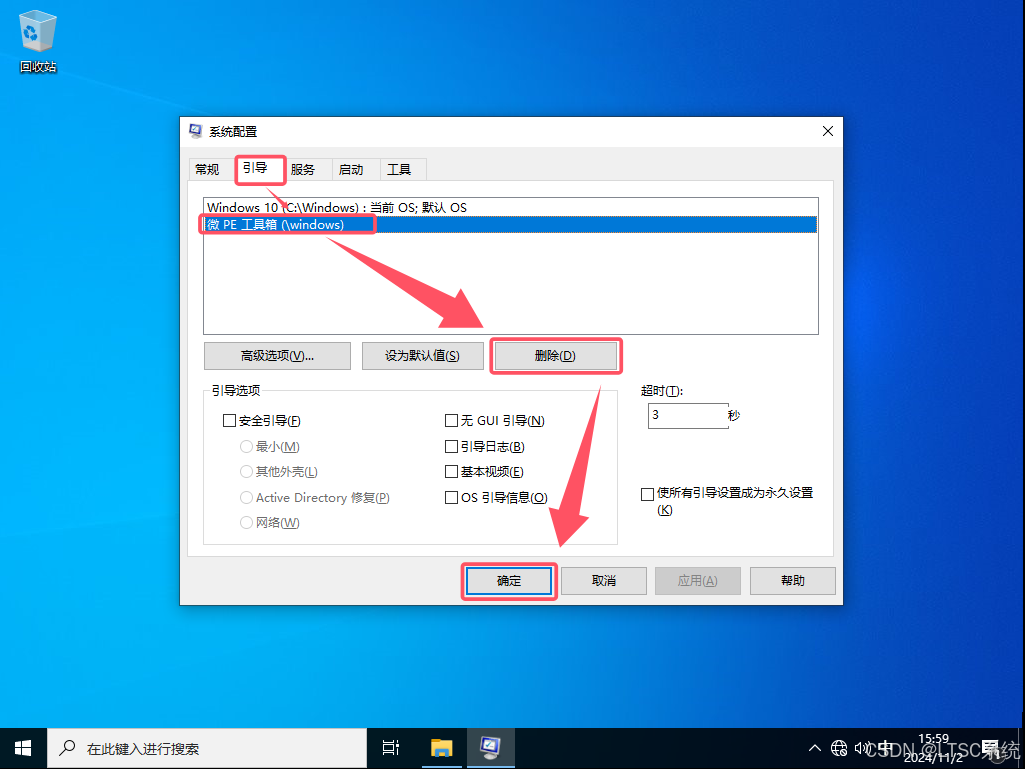This screenshot has height=769, width=1025.
Task: Switch to the 工具 tab
Action: point(399,169)
